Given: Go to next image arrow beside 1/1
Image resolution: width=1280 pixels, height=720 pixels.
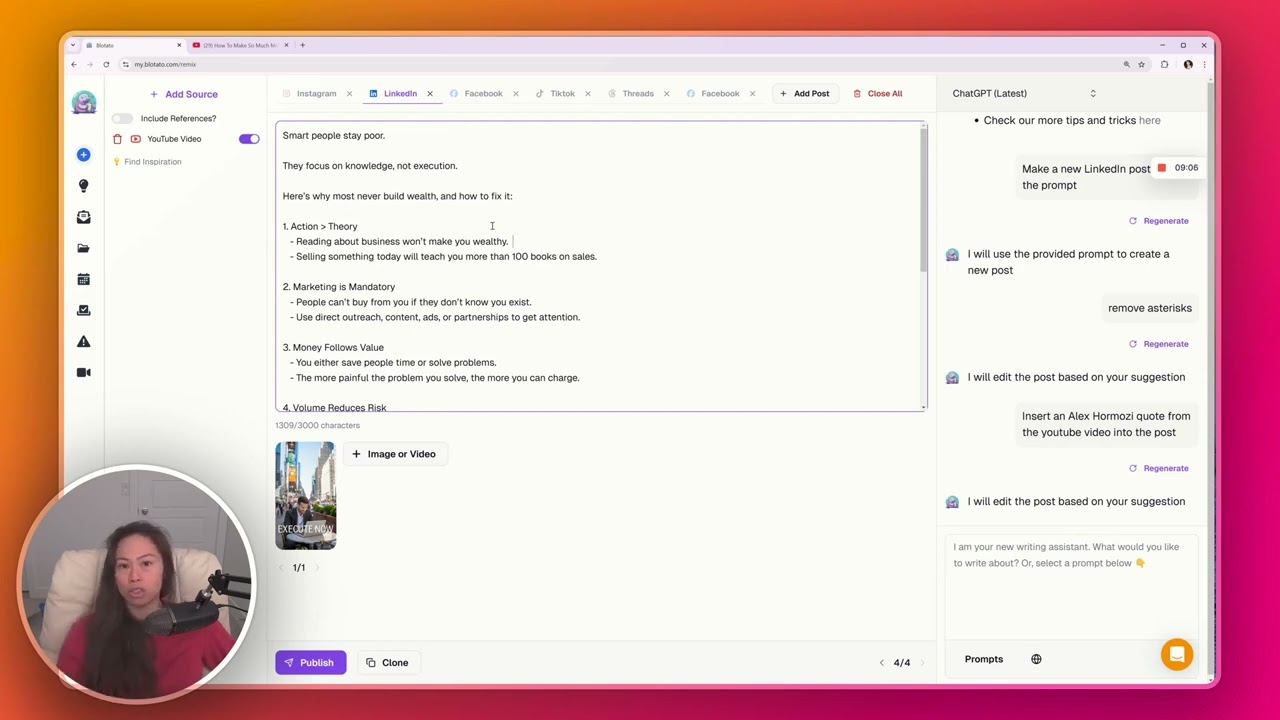Looking at the screenshot, I should (x=317, y=568).
